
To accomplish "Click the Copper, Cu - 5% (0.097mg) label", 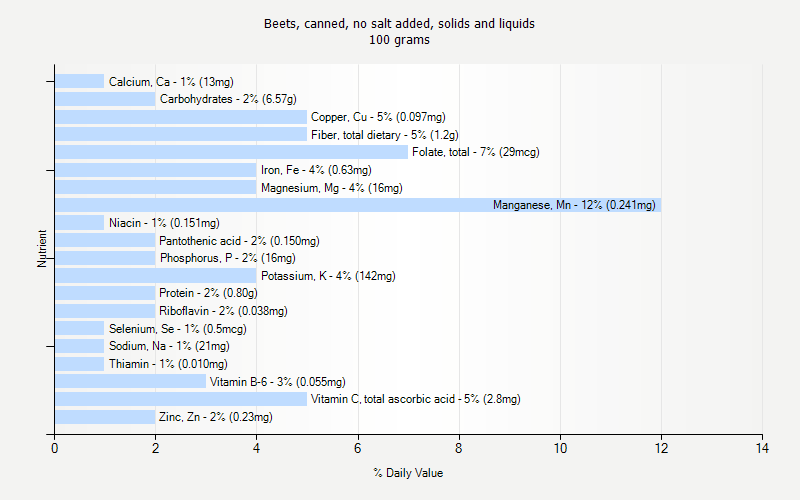I will (x=378, y=117).
